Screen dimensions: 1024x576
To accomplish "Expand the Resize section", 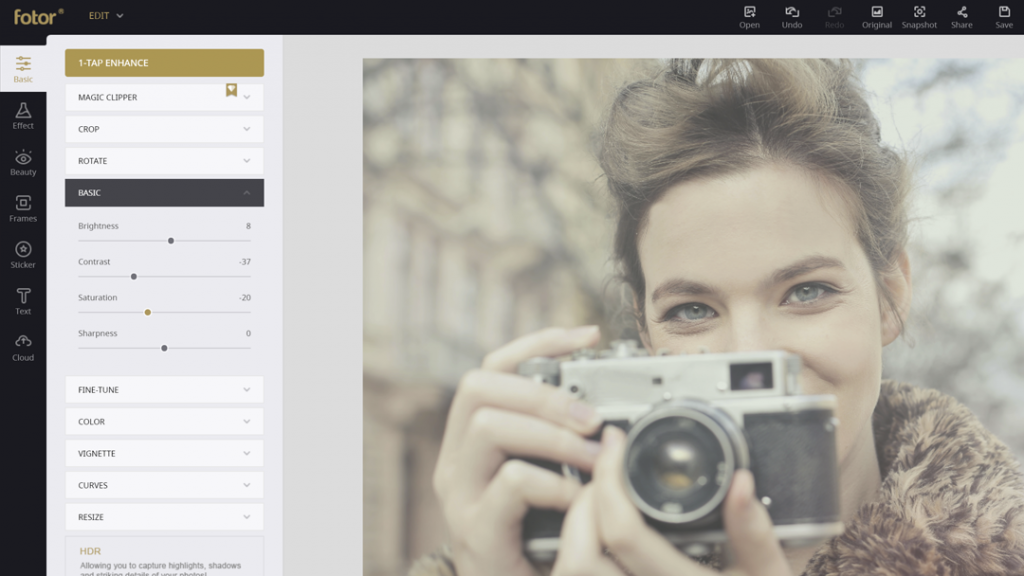I will click(x=165, y=517).
